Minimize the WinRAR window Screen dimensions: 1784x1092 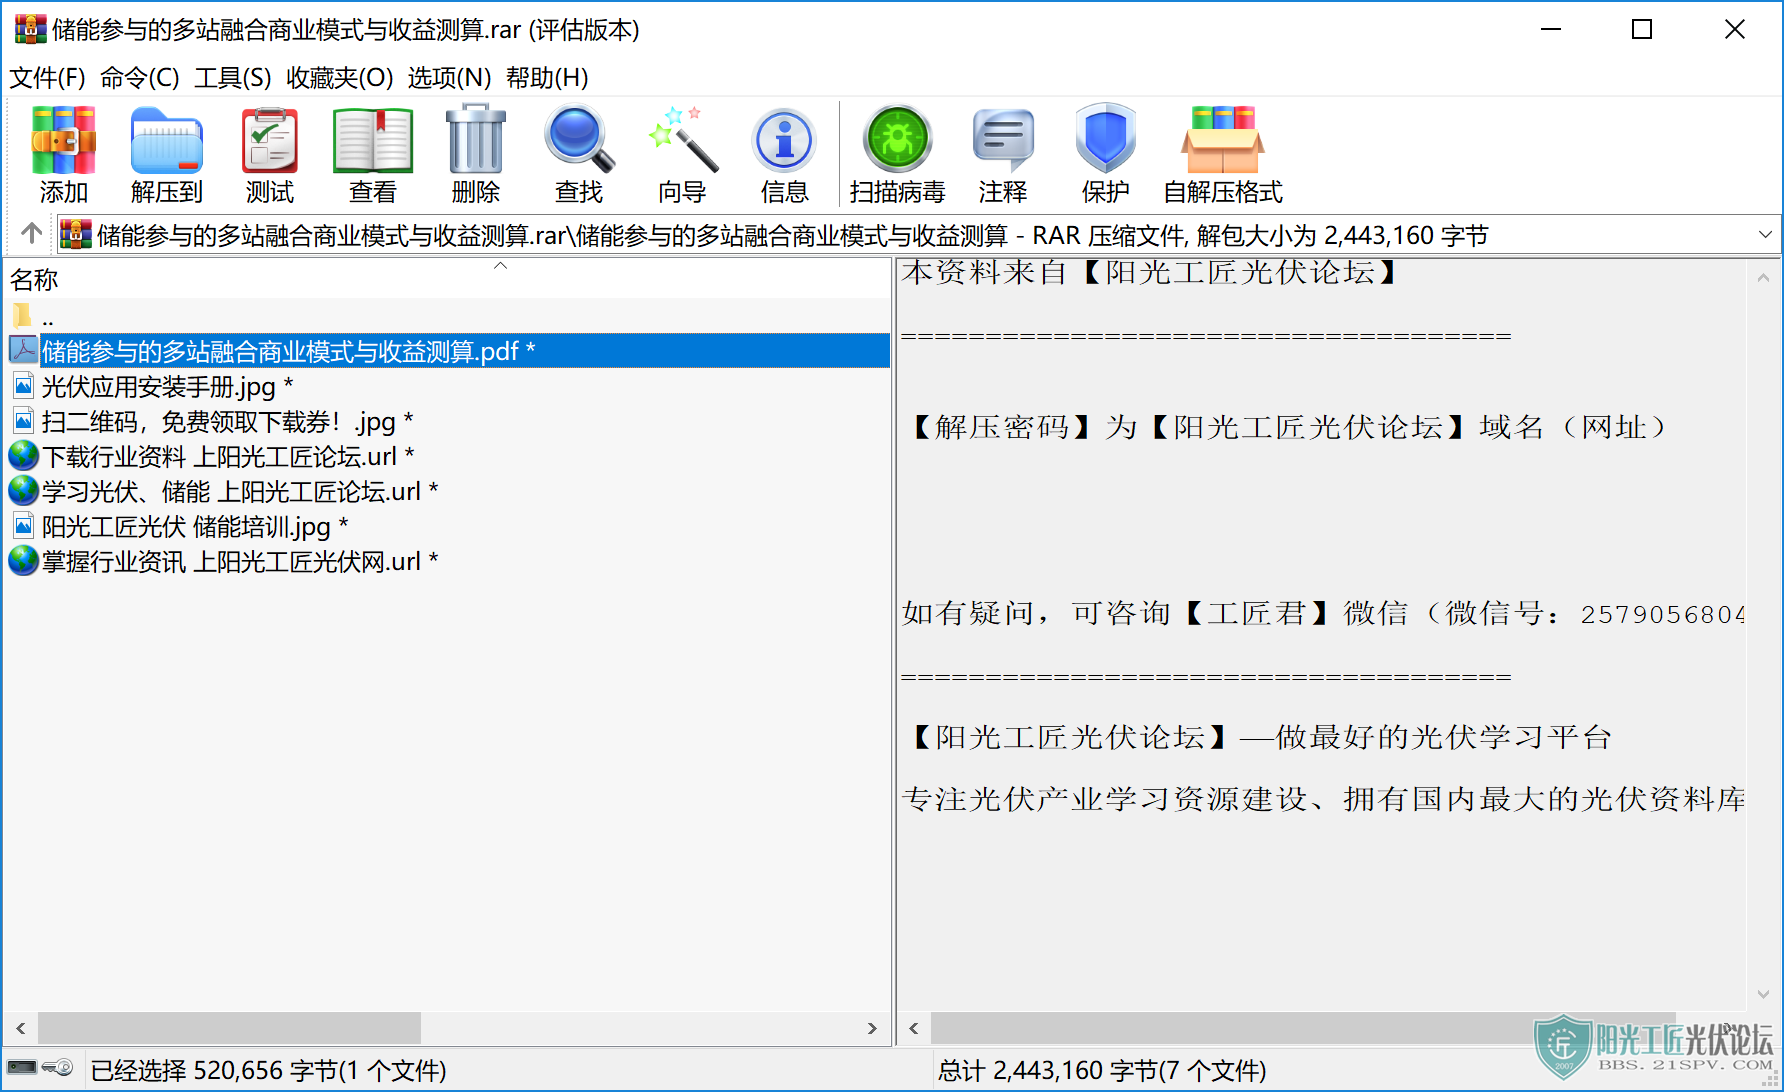[1551, 29]
